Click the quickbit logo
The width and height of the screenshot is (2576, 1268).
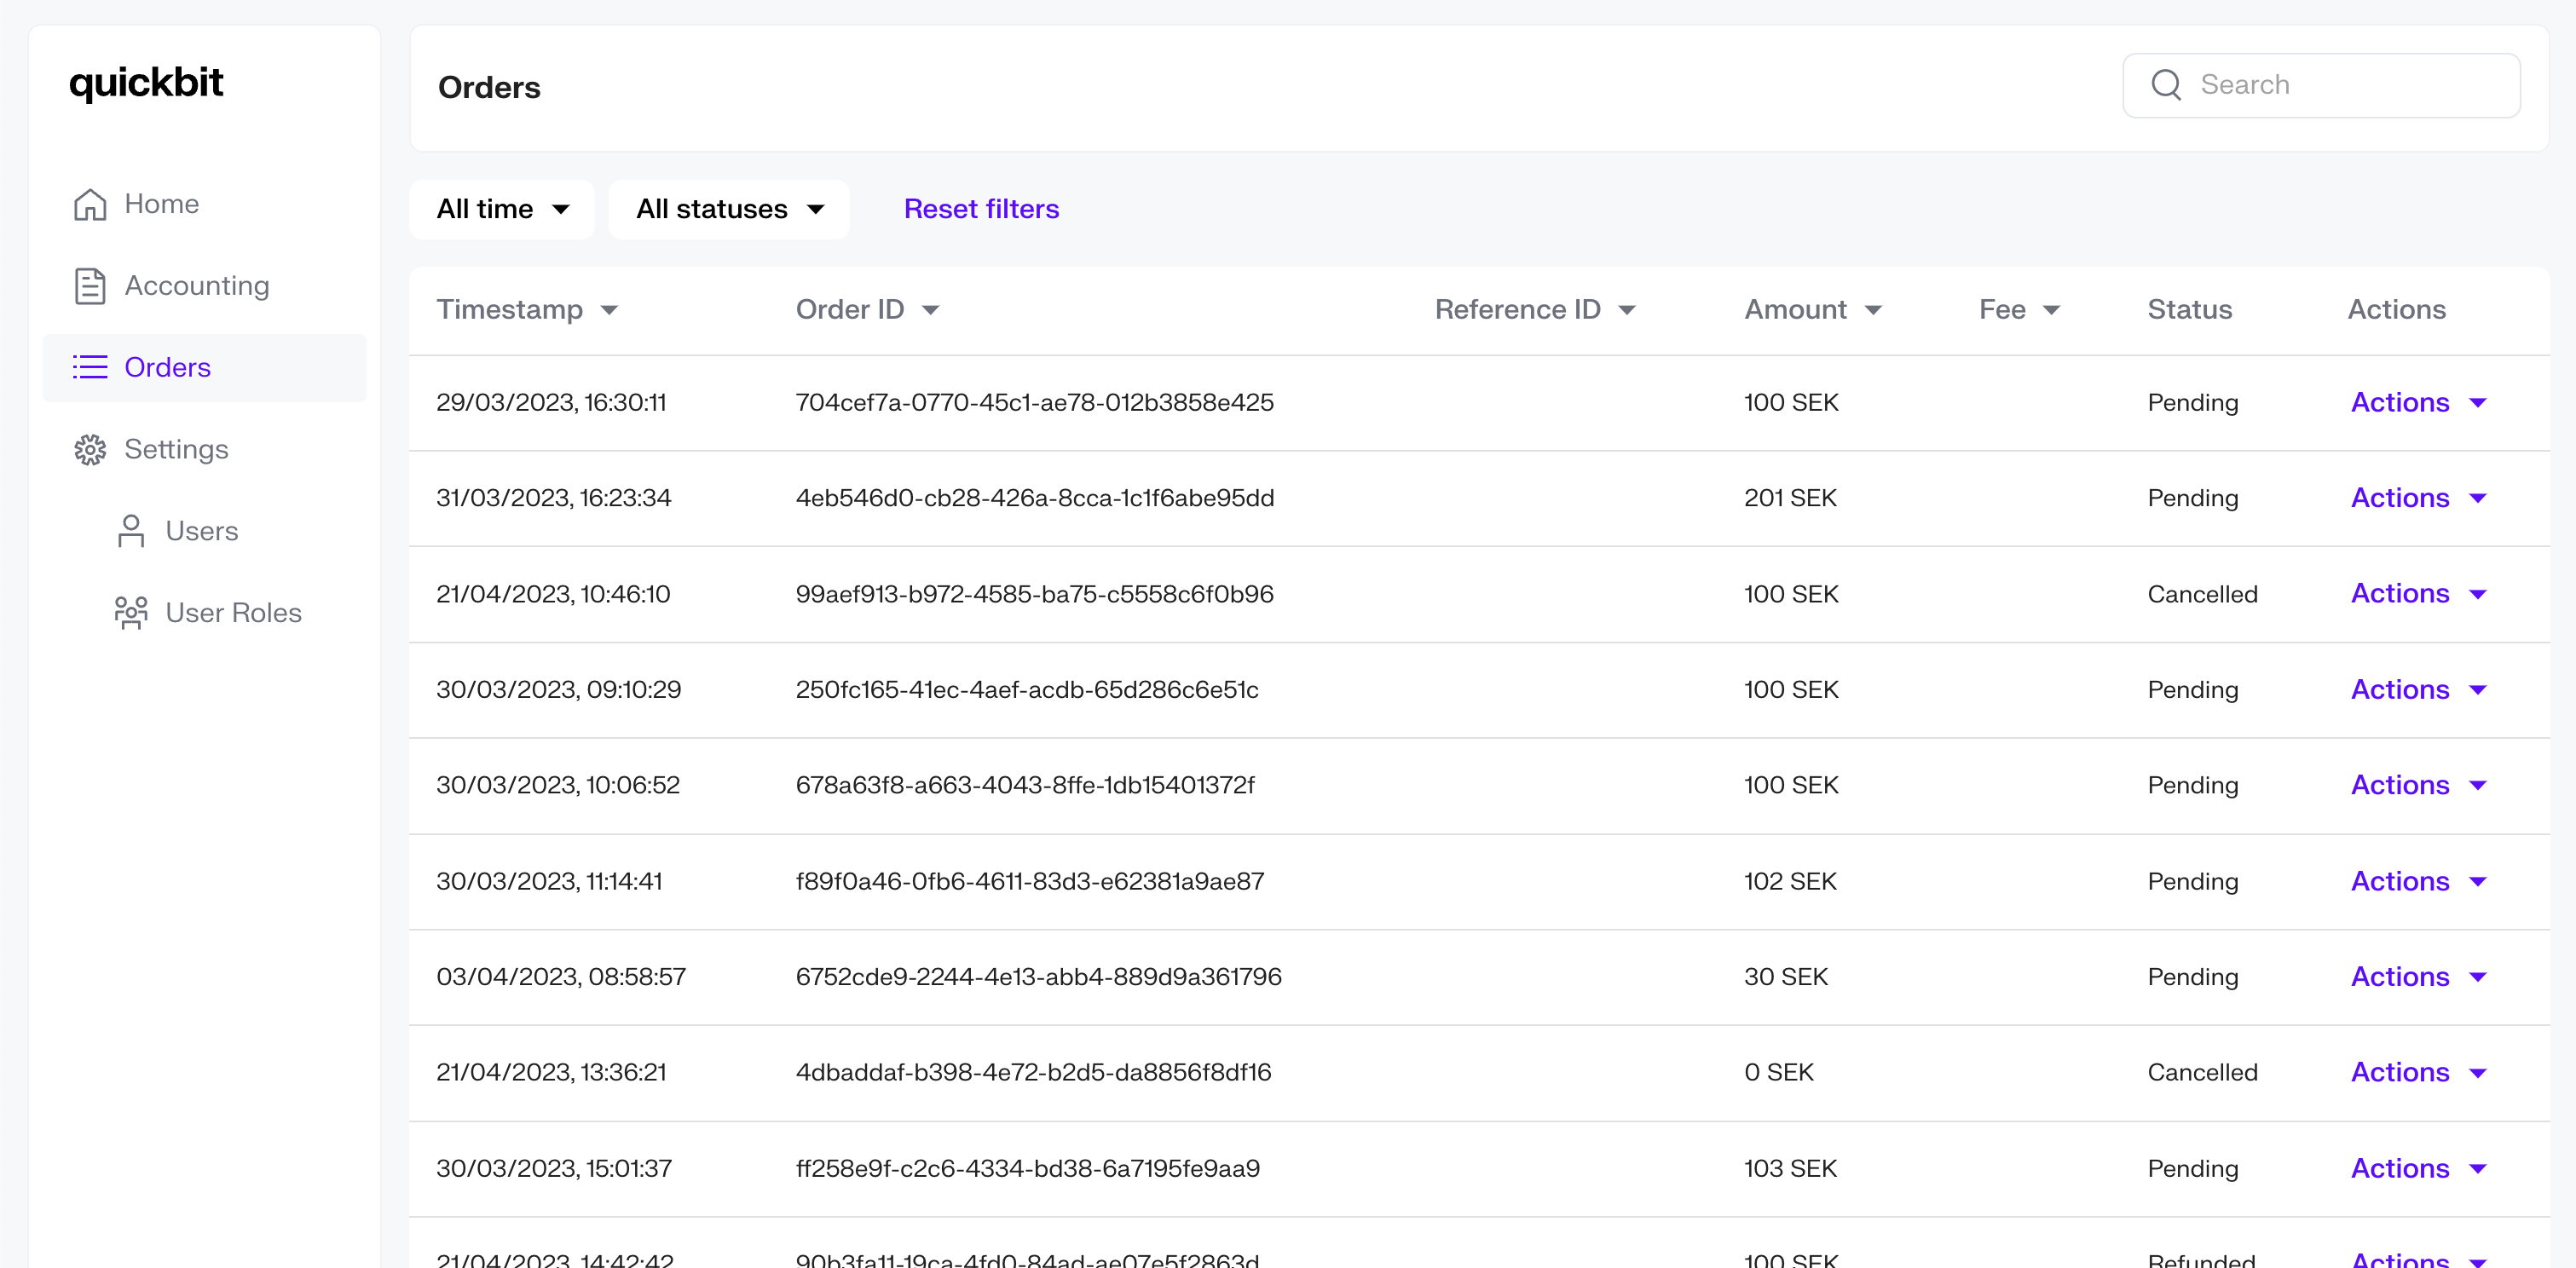point(146,83)
